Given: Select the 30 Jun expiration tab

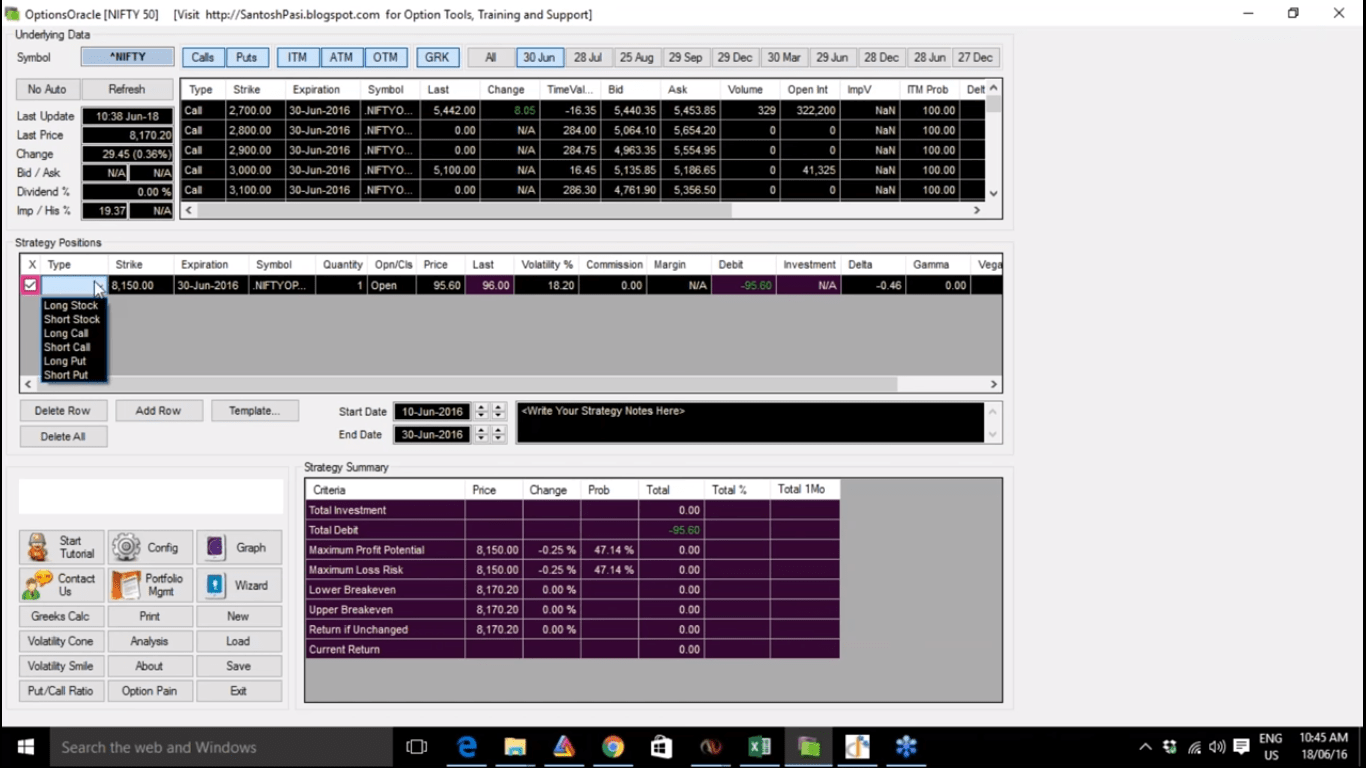Looking at the screenshot, I should [x=540, y=57].
